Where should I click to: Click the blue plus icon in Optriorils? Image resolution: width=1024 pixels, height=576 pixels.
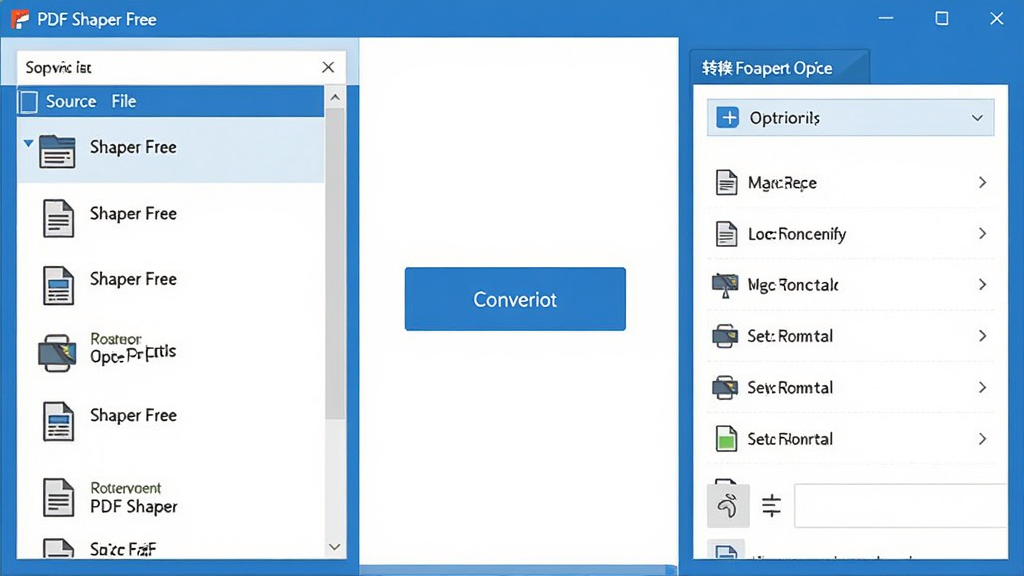(728, 118)
